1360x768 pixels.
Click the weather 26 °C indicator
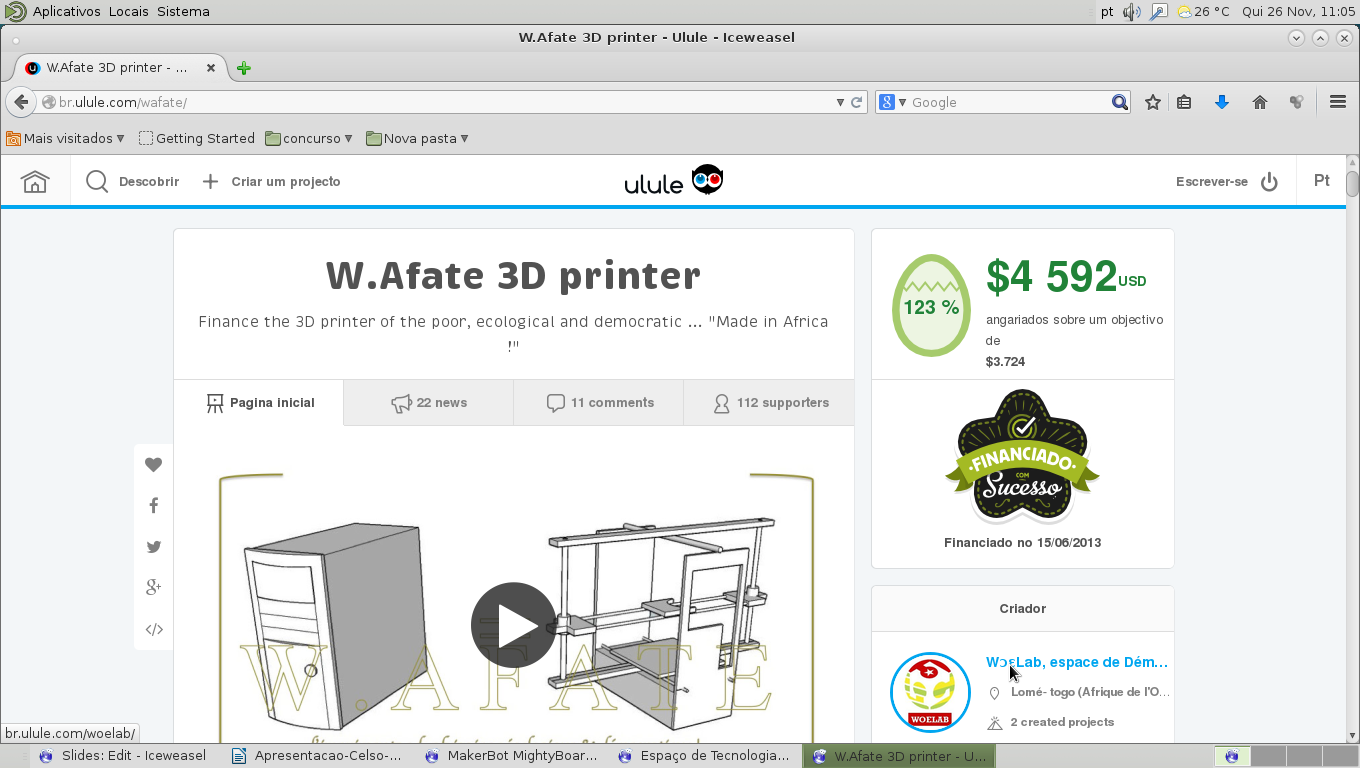(x=1203, y=11)
